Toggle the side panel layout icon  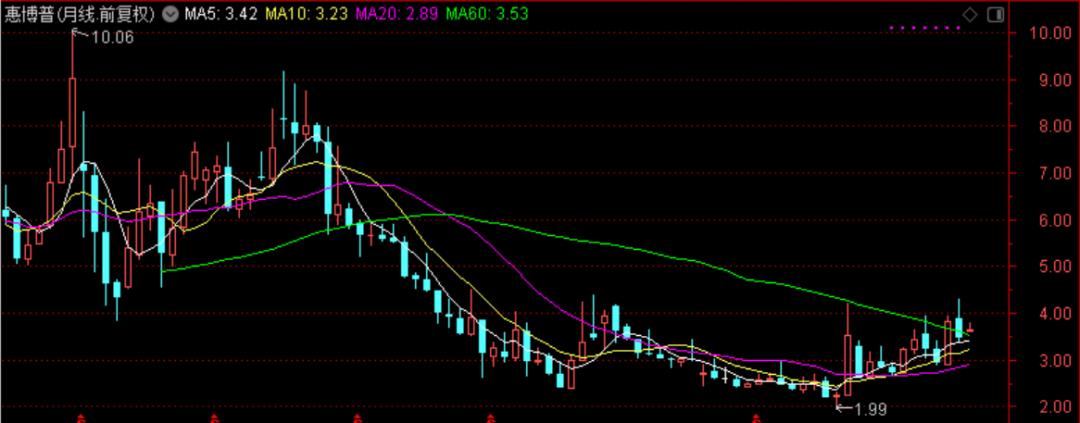(x=995, y=14)
